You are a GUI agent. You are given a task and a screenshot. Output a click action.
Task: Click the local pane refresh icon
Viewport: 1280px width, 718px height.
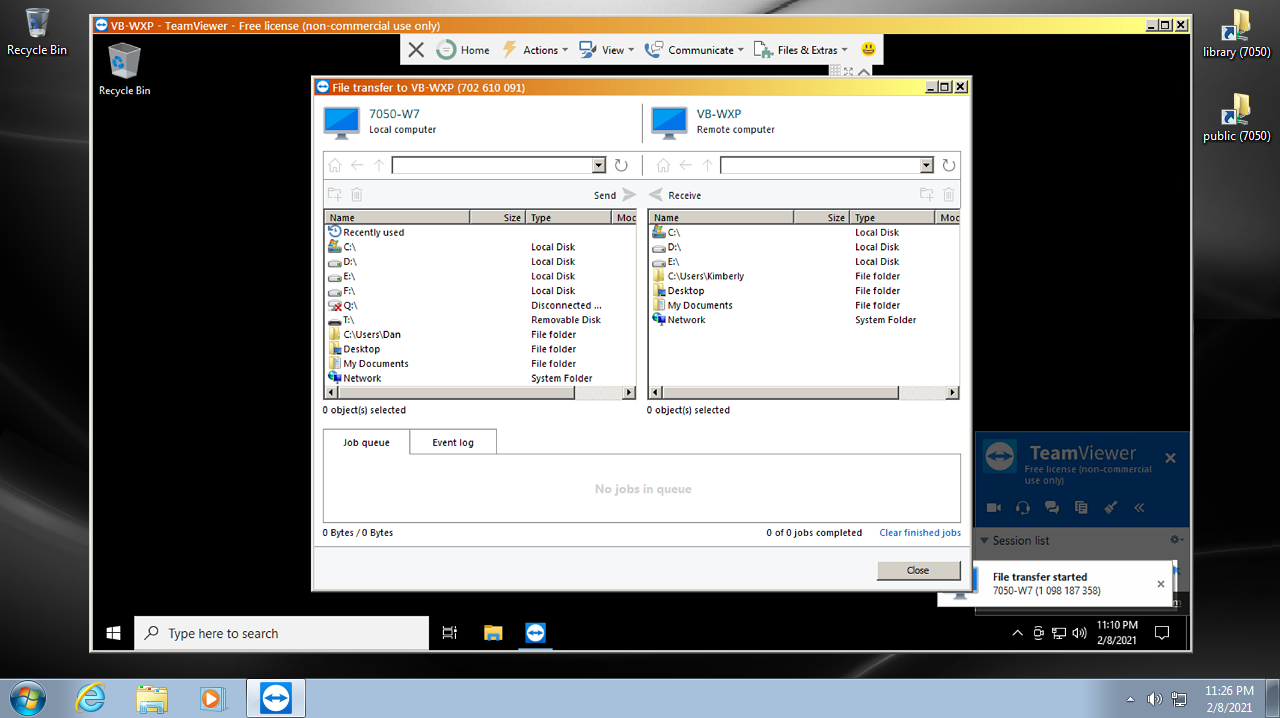(621, 166)
